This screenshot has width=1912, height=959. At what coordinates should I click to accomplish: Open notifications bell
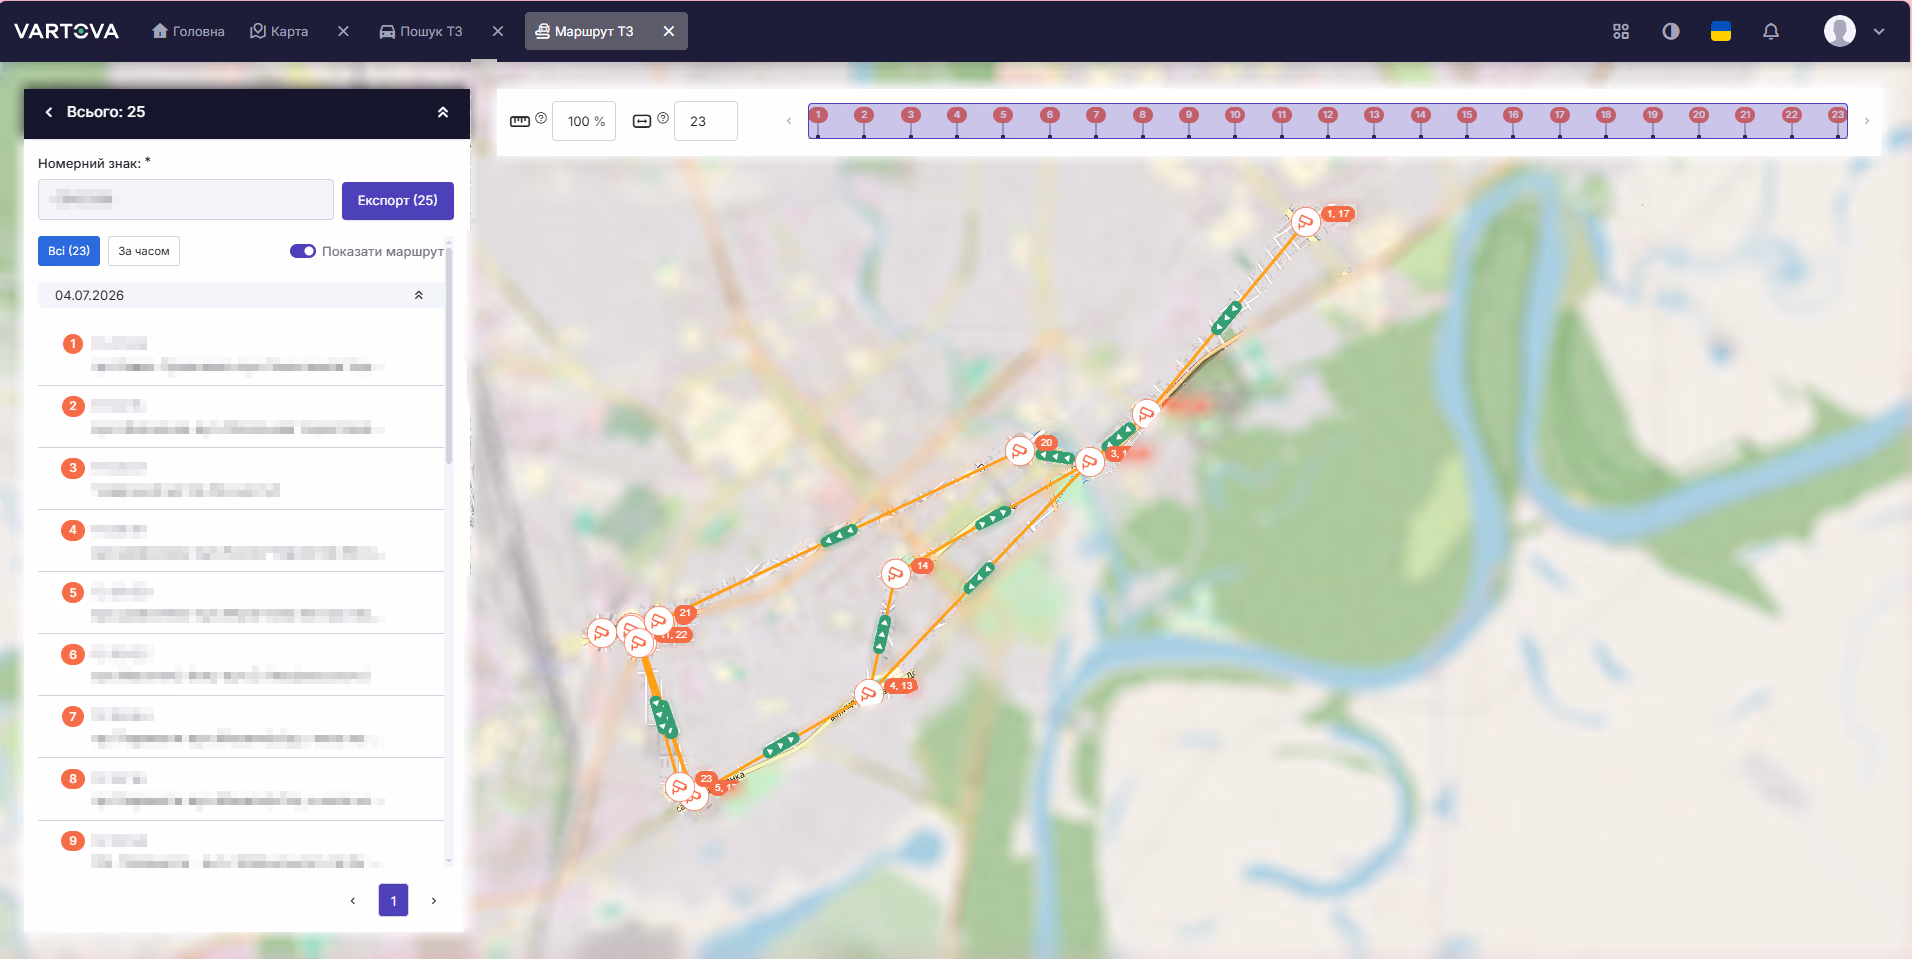[x=1771, y=31]
